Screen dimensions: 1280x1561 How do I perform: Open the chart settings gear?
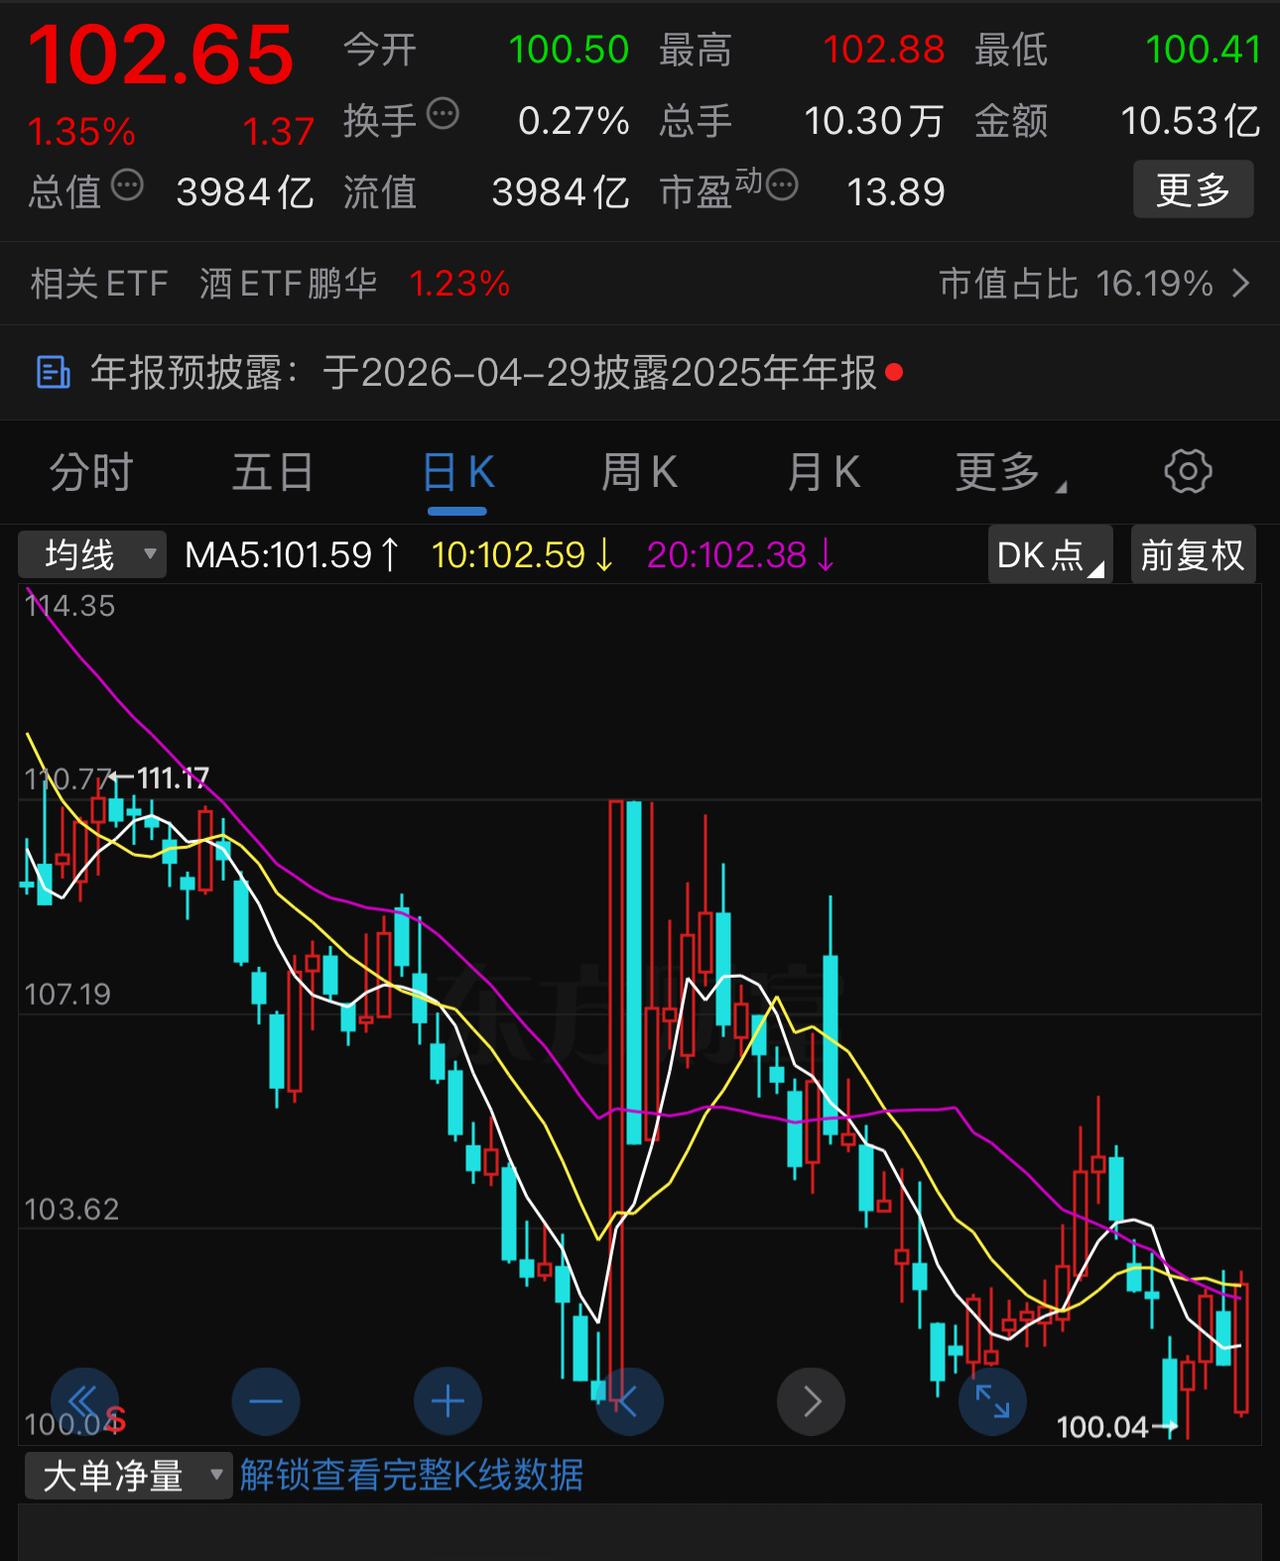1188,472
